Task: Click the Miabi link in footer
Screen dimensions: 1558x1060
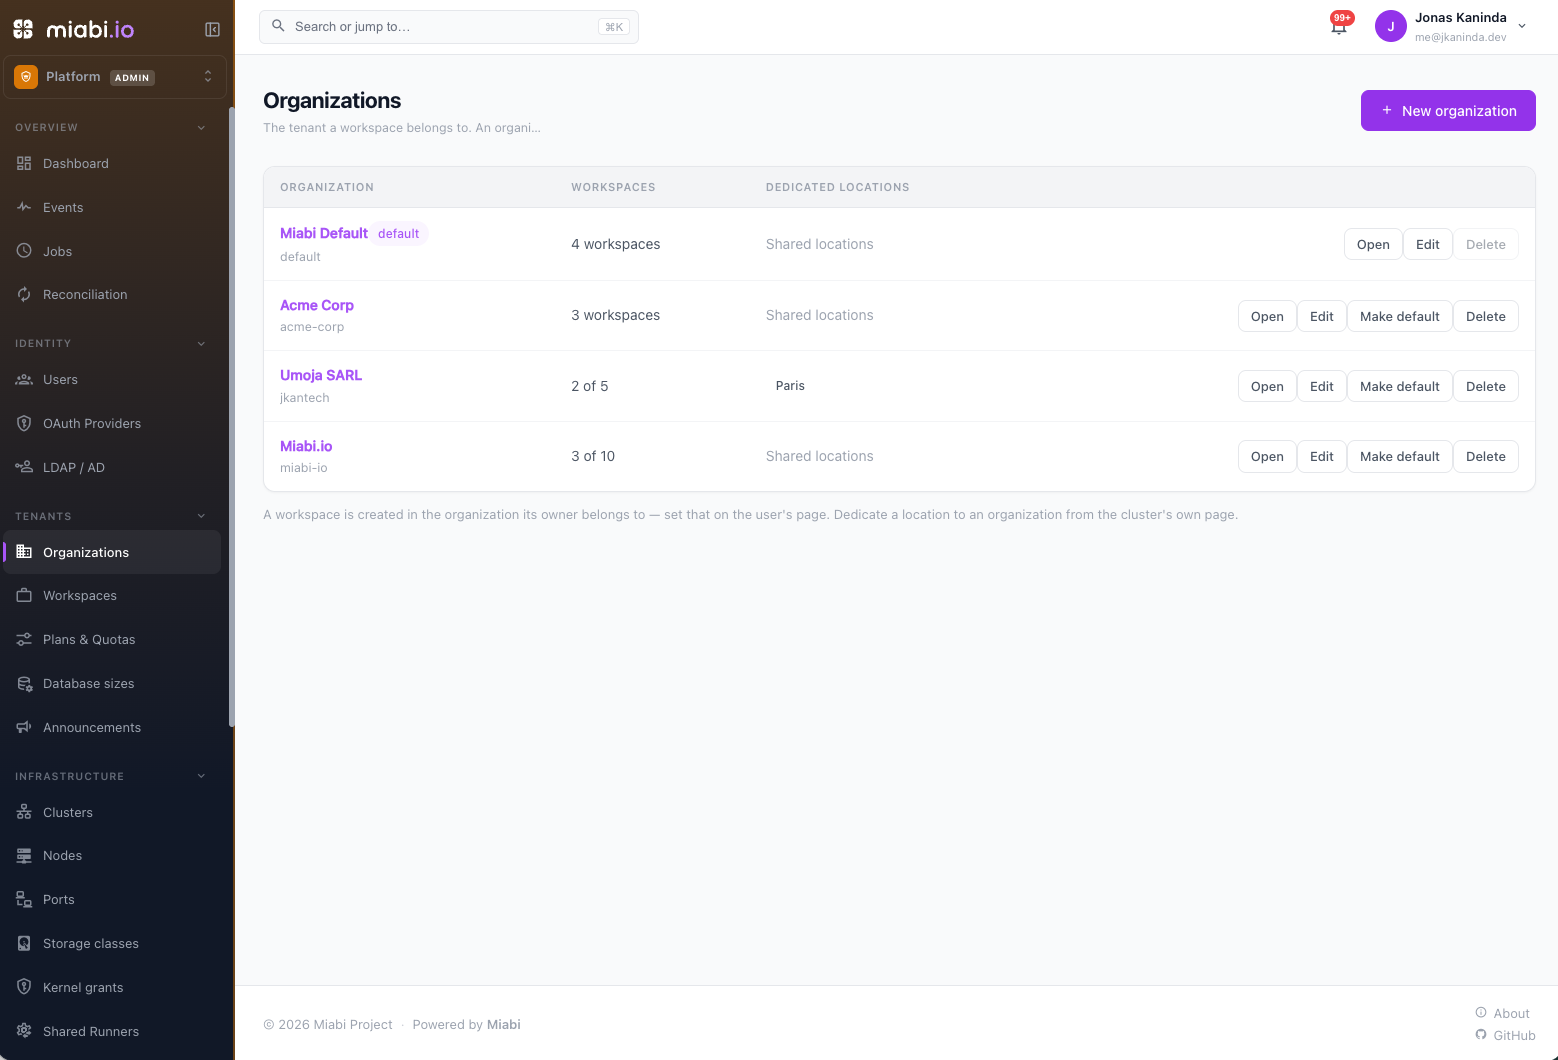Action: pyautogui.click(x=504, y=1024)
